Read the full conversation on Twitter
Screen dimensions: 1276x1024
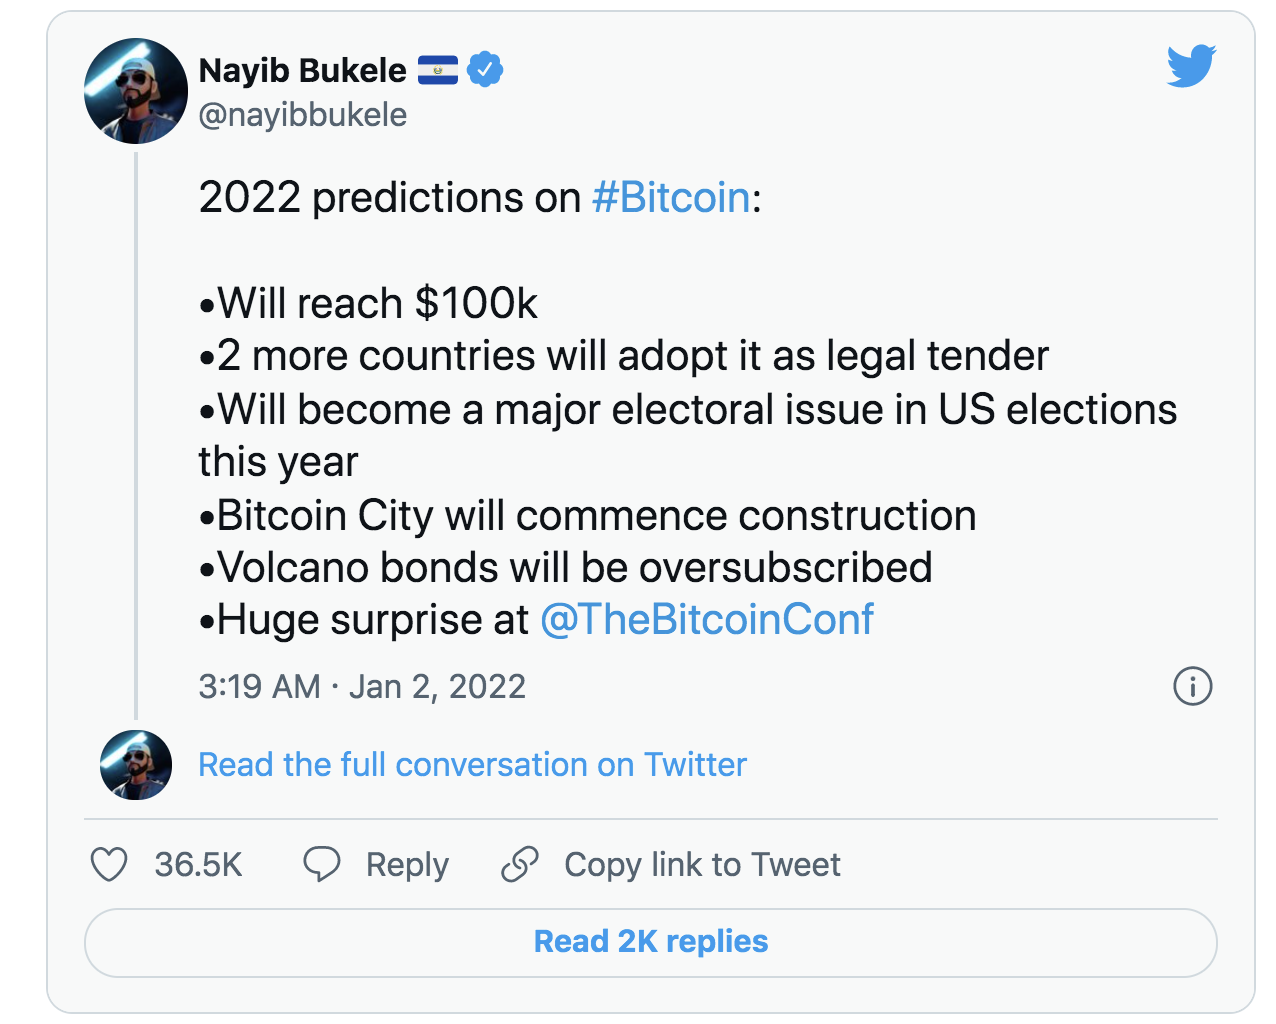(x=472, y=765)
